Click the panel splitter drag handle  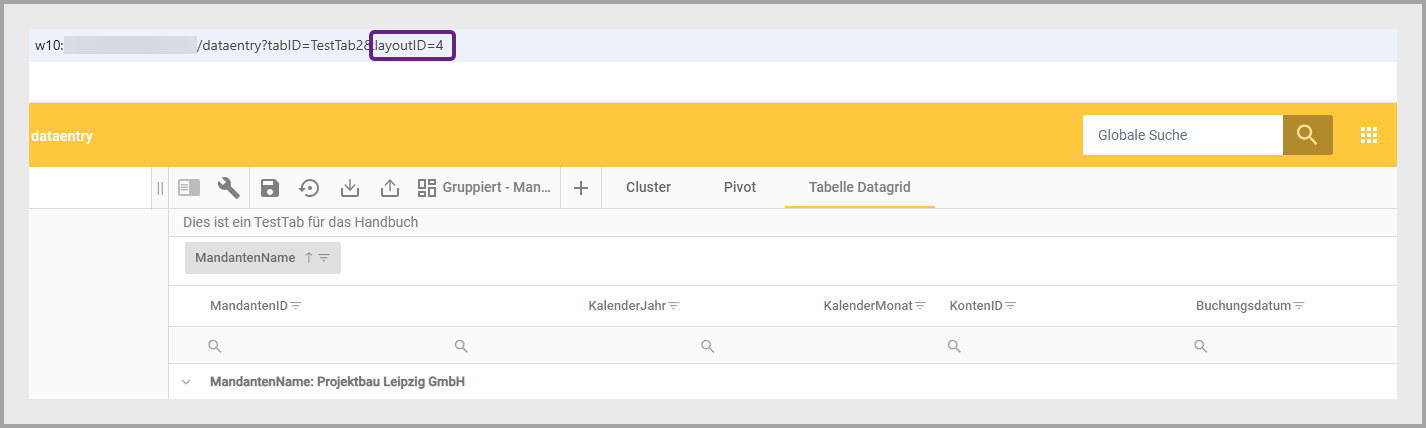click(160, 188)
